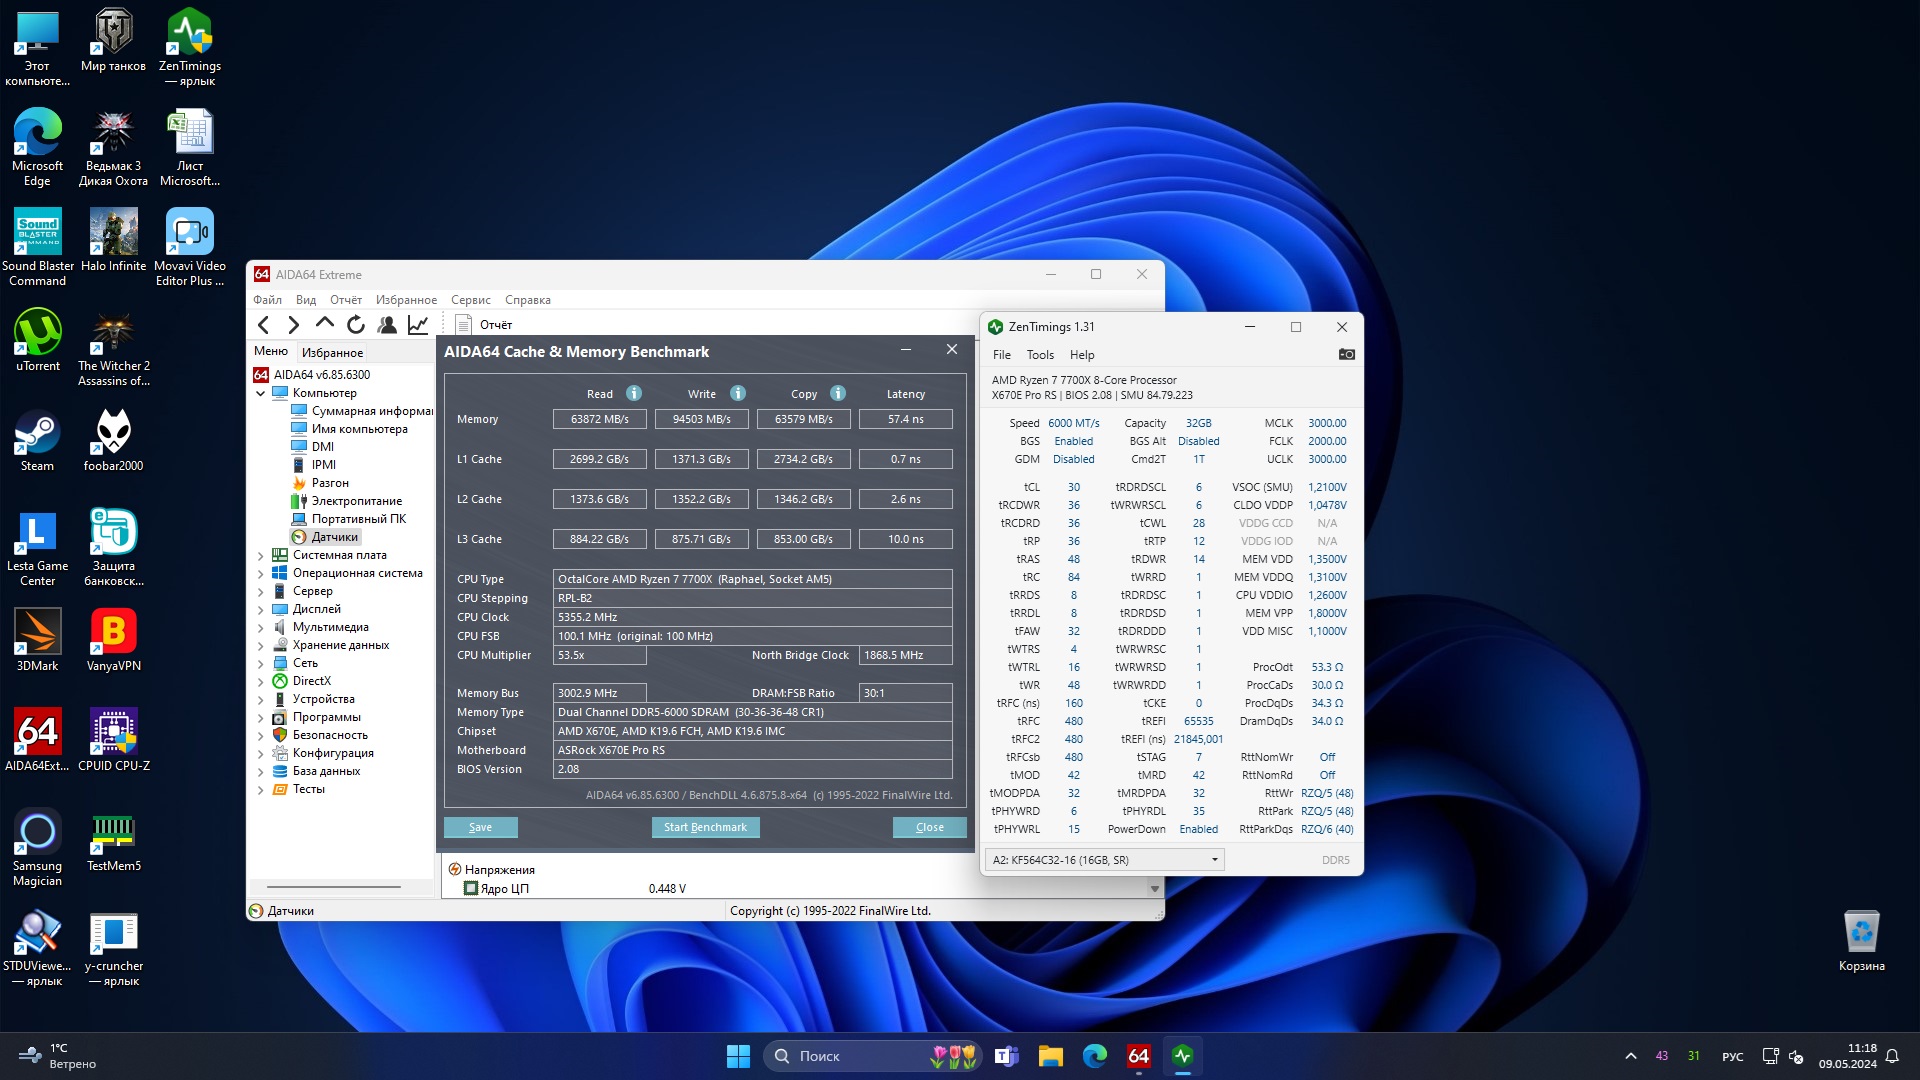Click the ZenTimings icon in the taskbar

click(x=1182, y=1056)
